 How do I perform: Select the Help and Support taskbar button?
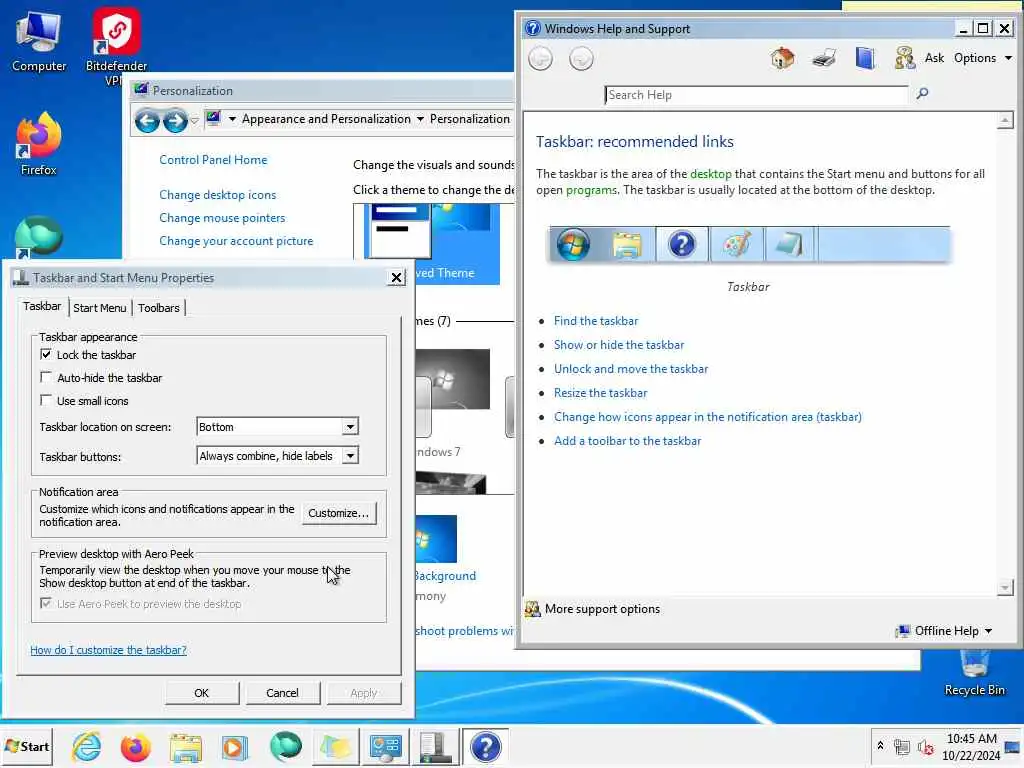(x=485, y=746)
